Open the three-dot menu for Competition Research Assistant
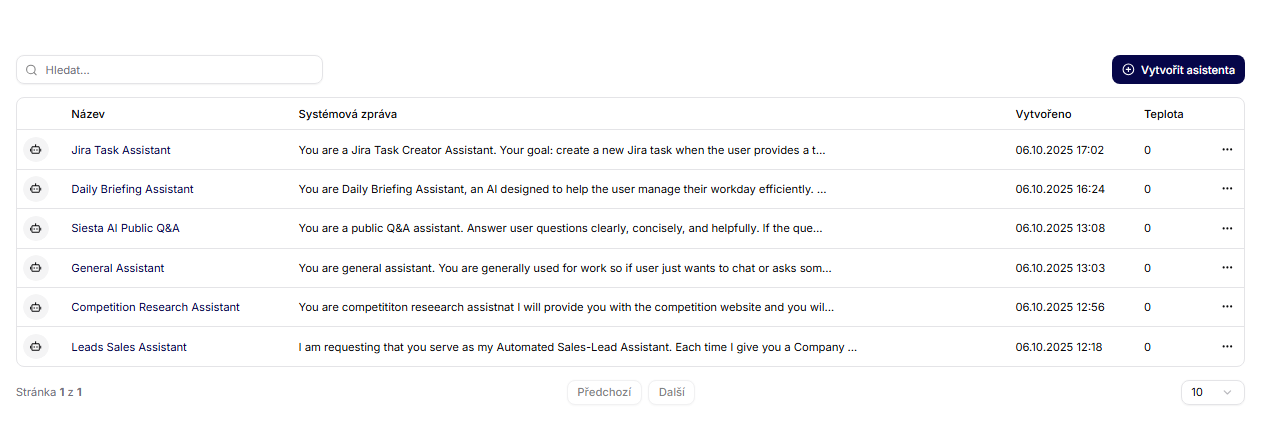 coord(1227,307)
